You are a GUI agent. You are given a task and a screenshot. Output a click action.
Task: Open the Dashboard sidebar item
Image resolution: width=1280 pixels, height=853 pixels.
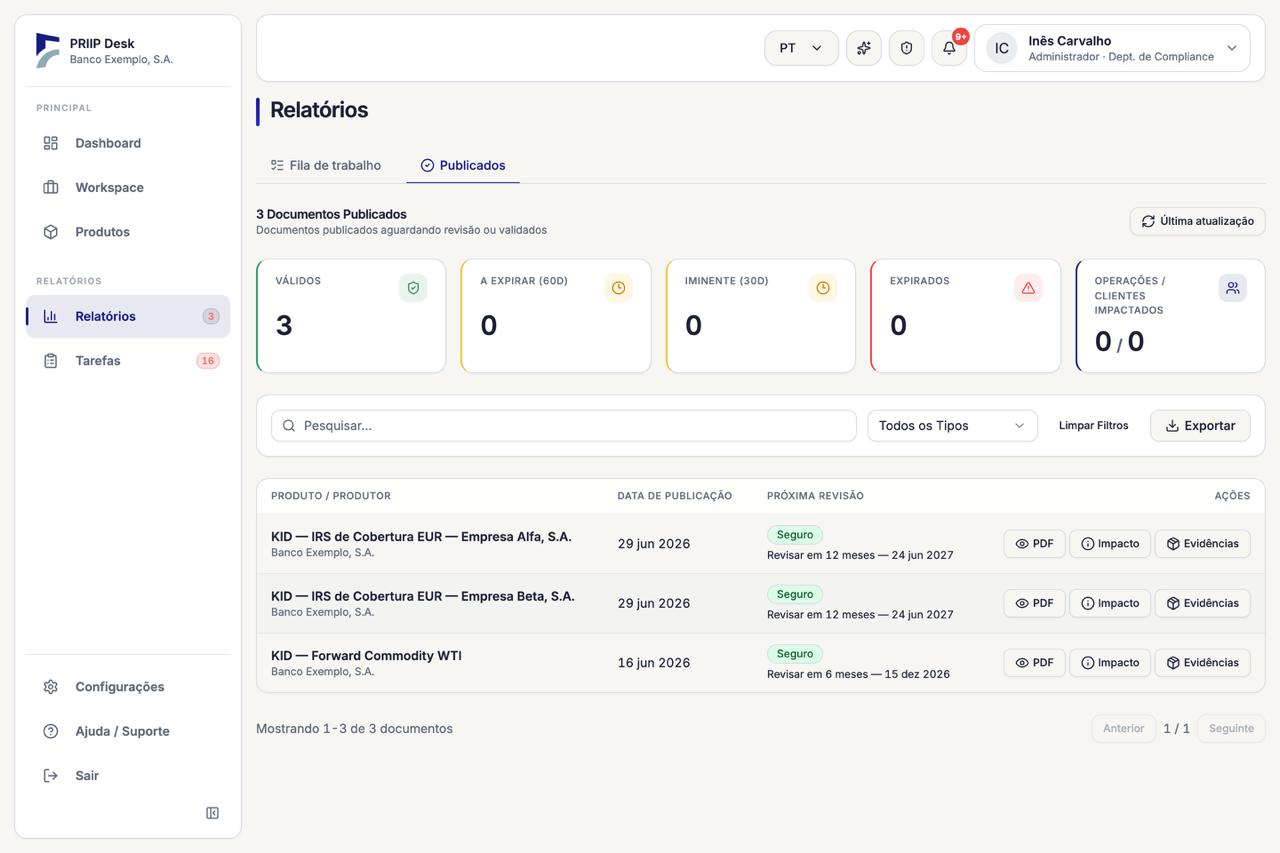tap(128, 143)
